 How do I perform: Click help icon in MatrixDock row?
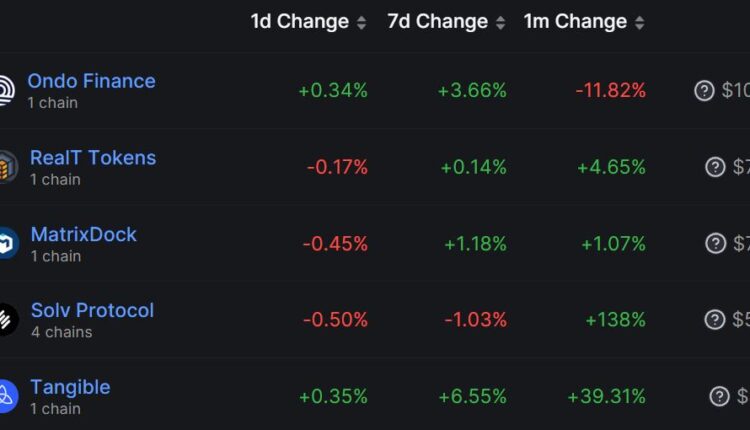(715, 243)
